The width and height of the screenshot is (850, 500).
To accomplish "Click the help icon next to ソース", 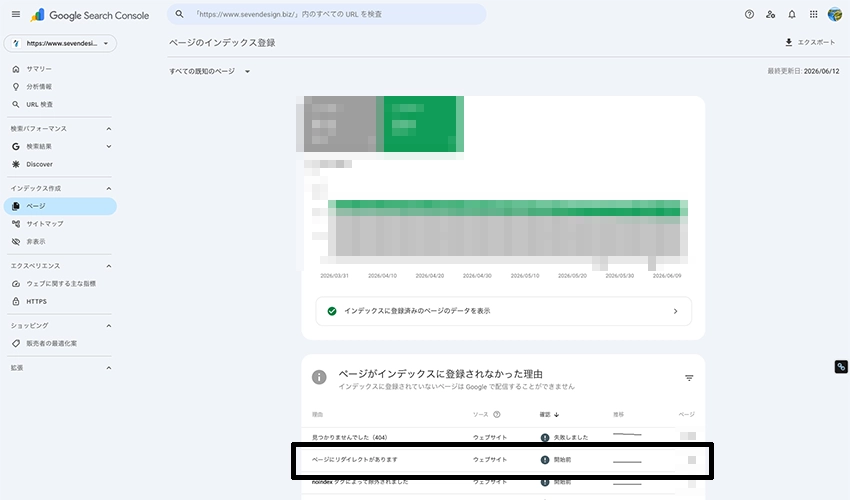I will (x=497, y=414).
